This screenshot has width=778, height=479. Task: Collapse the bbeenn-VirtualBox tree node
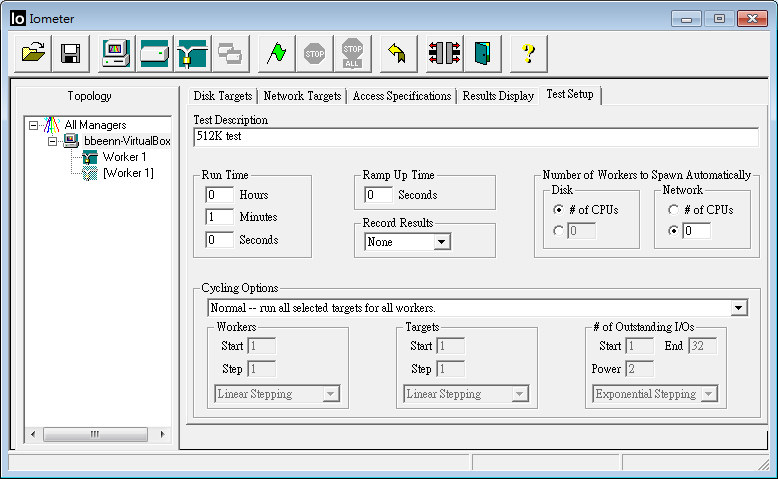tap(52, 141)
